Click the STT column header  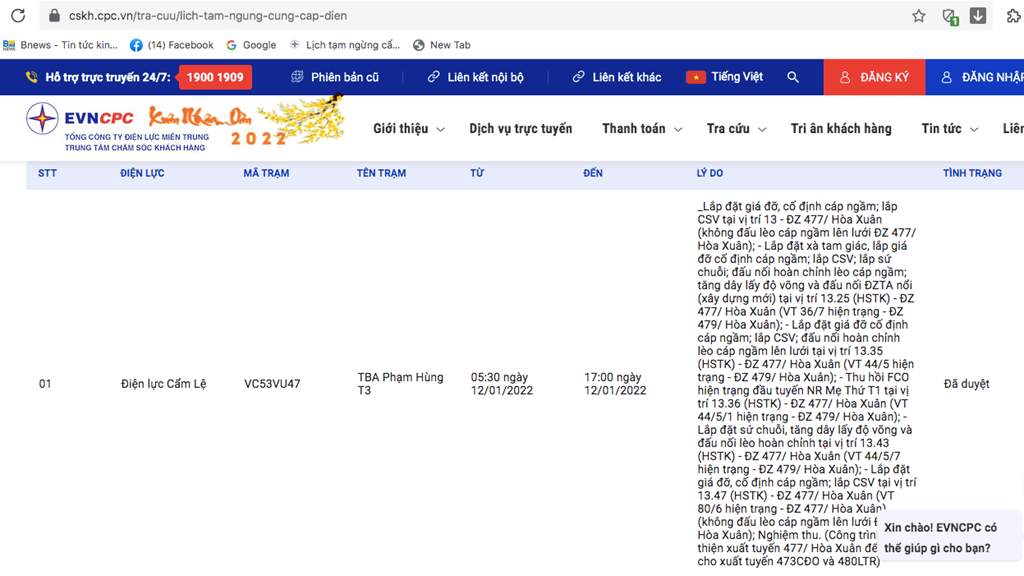[47, 173]
